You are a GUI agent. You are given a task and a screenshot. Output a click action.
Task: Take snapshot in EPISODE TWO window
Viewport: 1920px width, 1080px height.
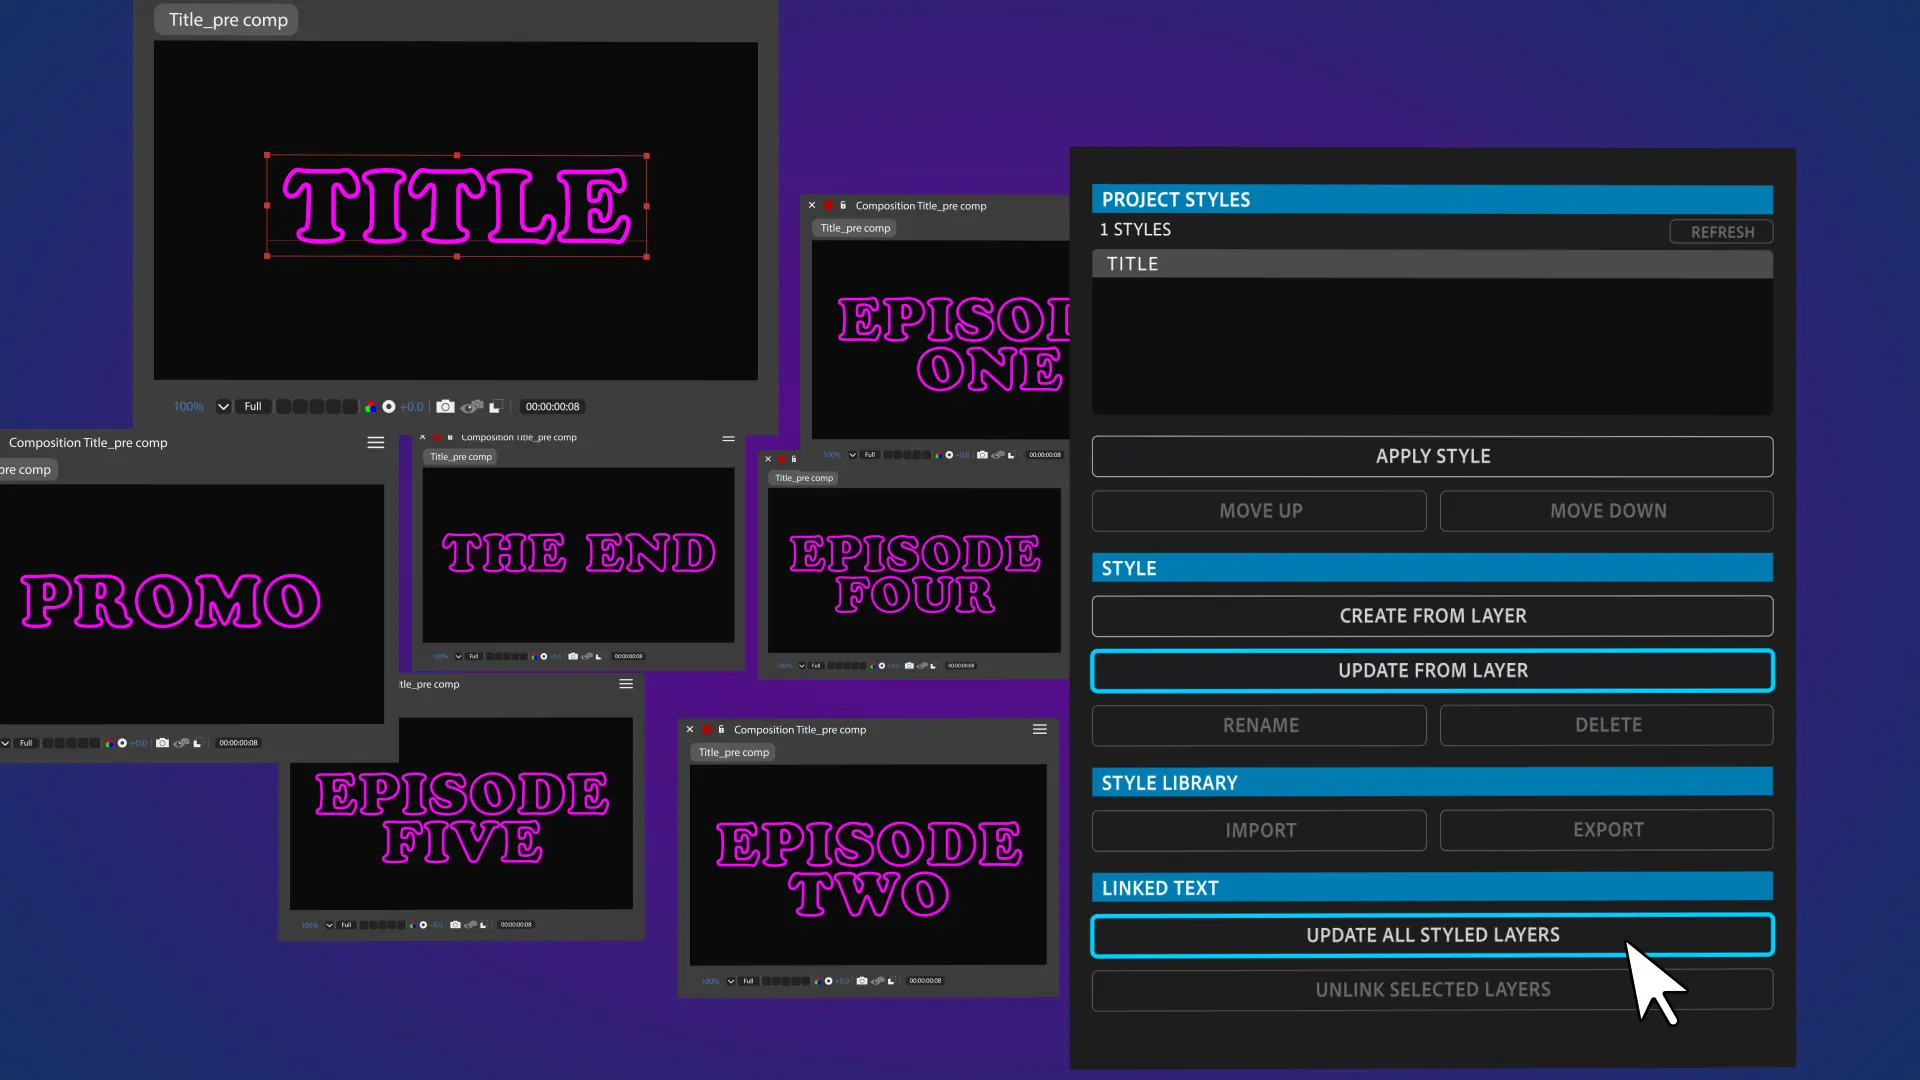[x=862, y=981]
